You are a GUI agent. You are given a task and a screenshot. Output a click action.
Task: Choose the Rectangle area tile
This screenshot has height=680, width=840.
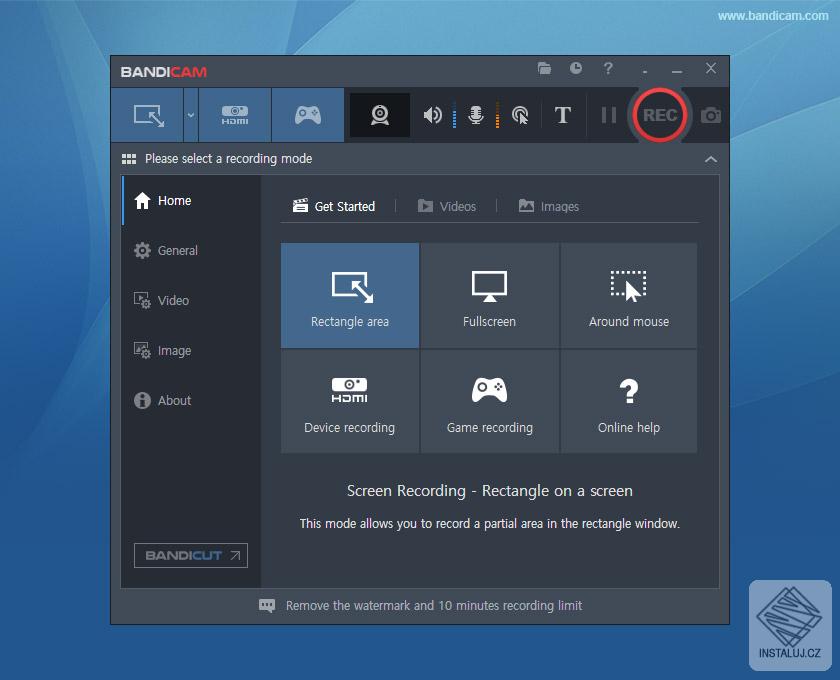point(350,295)
